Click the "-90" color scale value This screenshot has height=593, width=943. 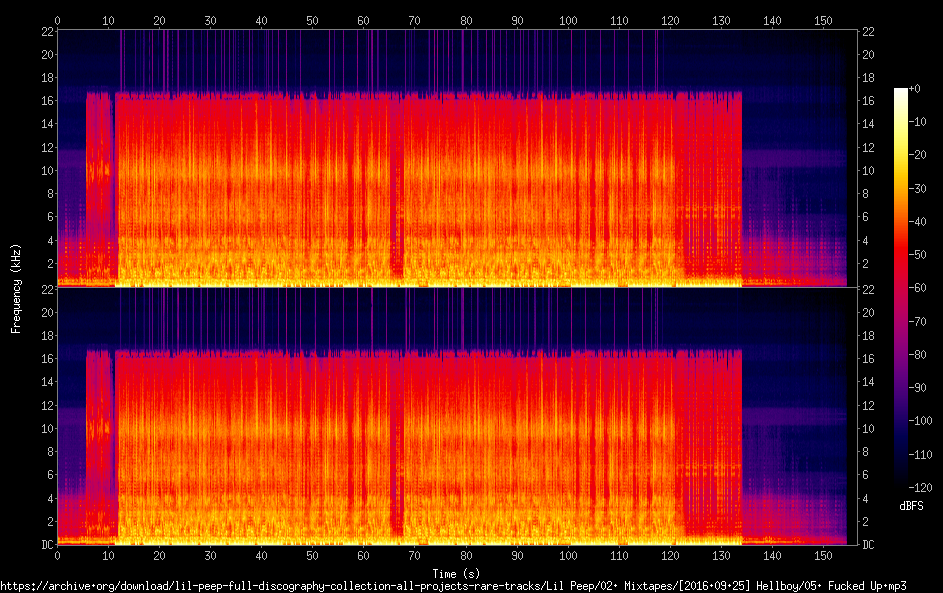918,387
